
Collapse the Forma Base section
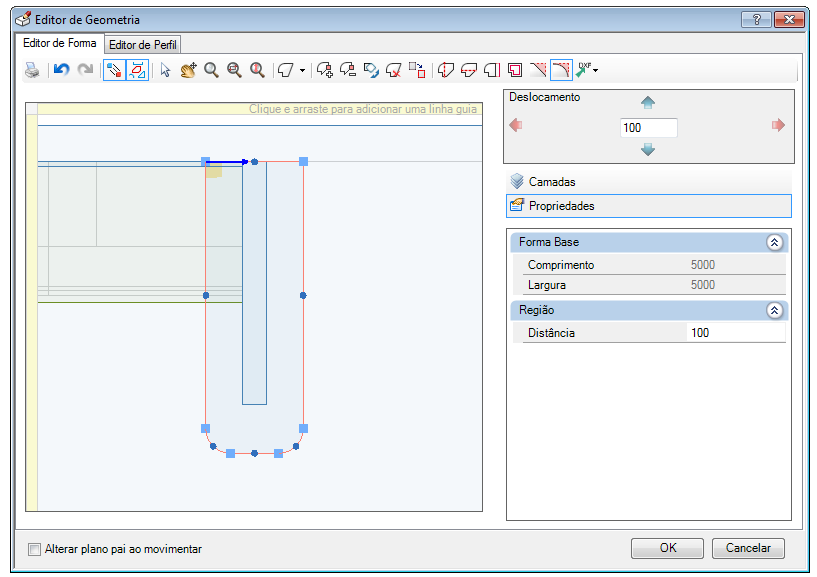click(774, 242)
